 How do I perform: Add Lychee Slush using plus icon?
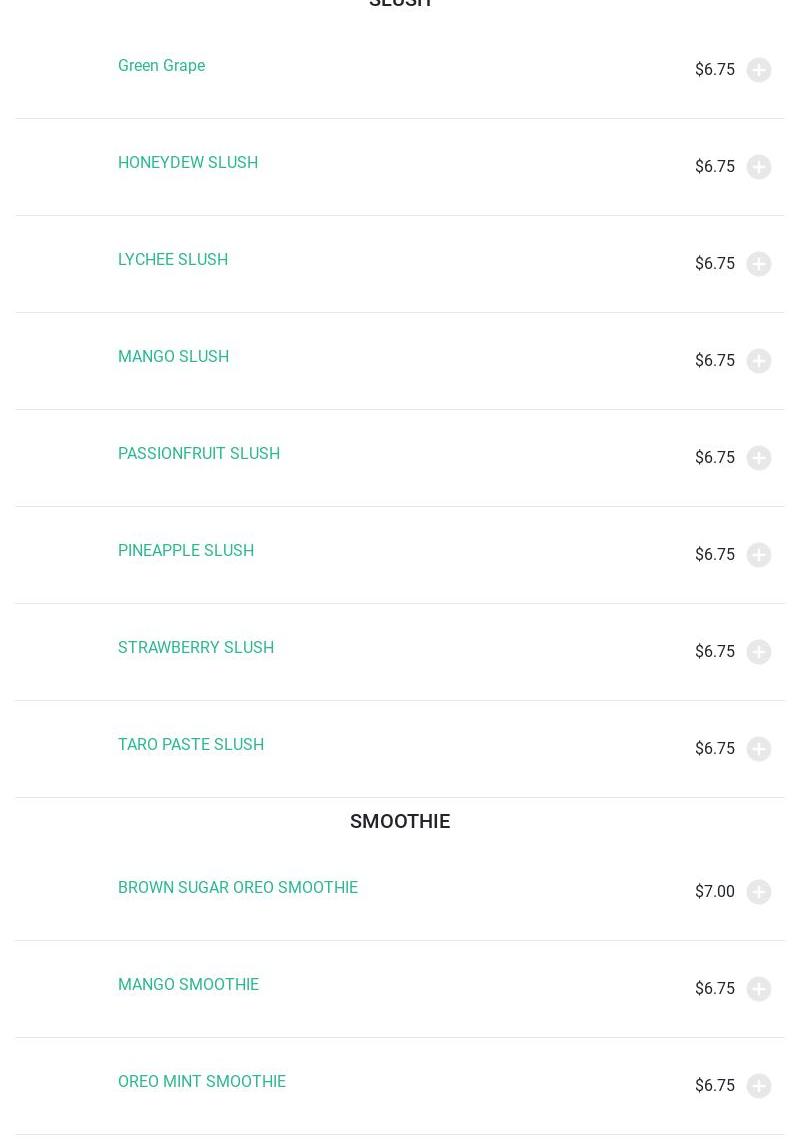[759, 264]
